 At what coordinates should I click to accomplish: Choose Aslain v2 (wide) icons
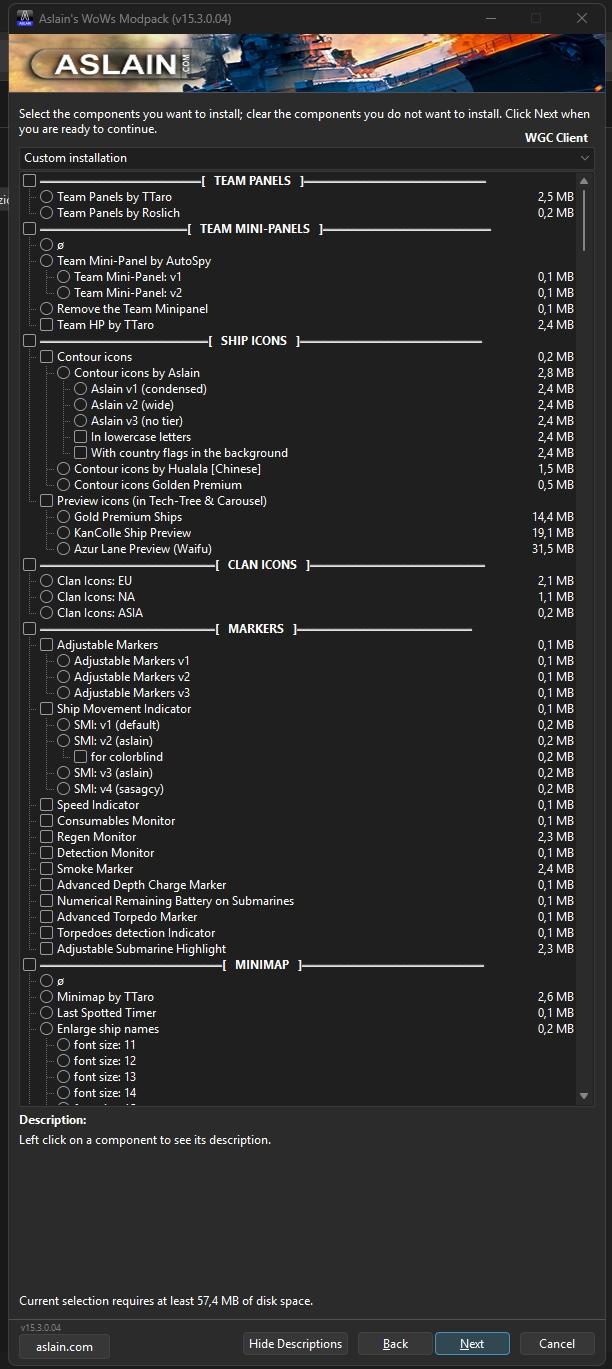(80, 405)
